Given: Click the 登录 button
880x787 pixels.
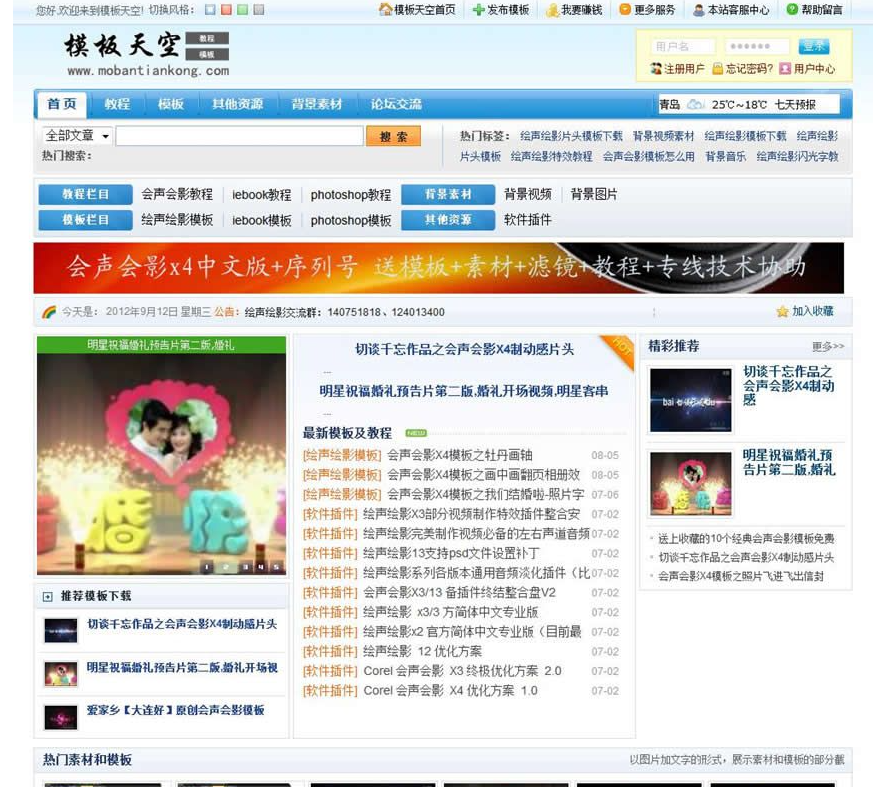Looking at the screenshot, I should [814, 46].
